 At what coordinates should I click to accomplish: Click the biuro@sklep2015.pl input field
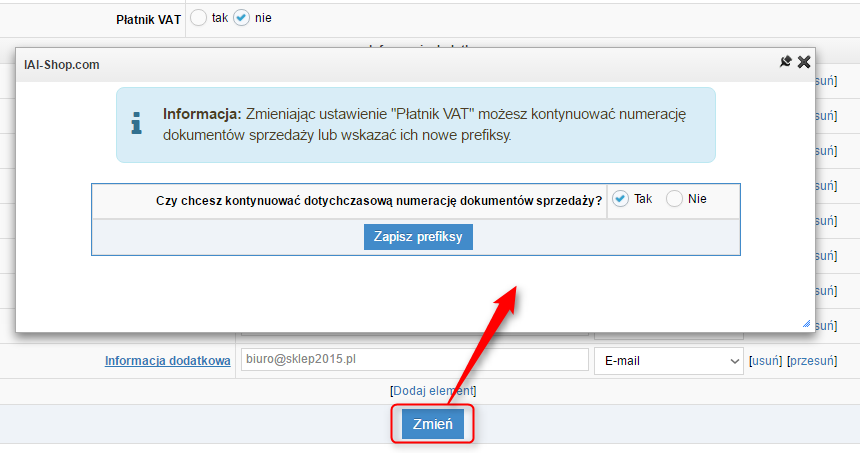[415, 360]
